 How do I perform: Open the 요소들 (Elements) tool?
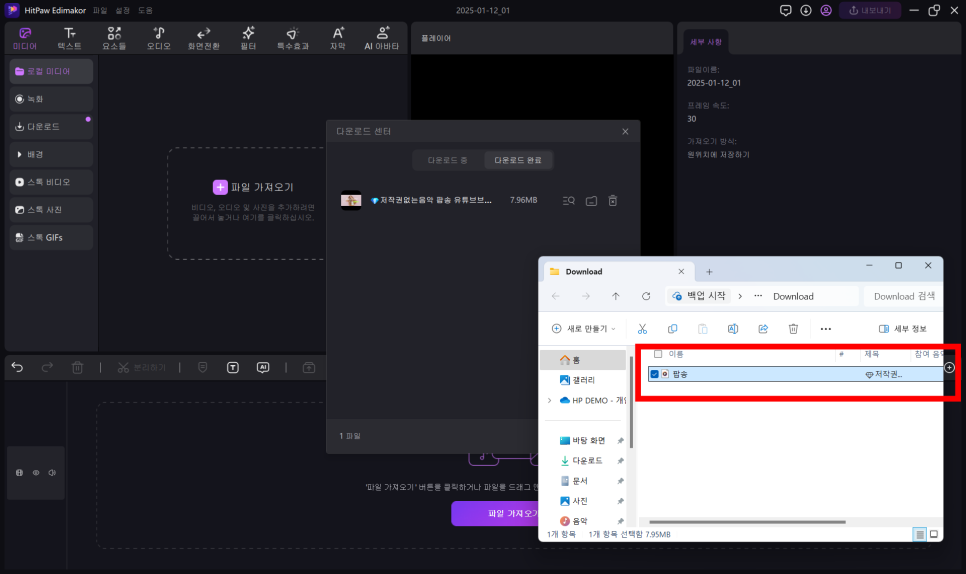tap(114, 38)
